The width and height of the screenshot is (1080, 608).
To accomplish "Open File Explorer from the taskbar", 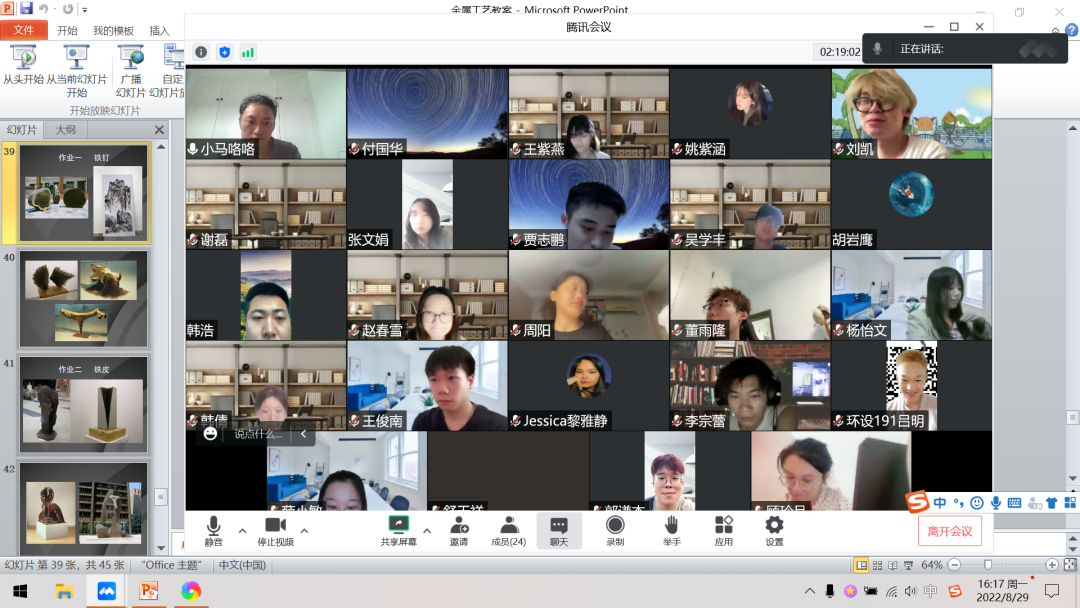I will 64,591.
